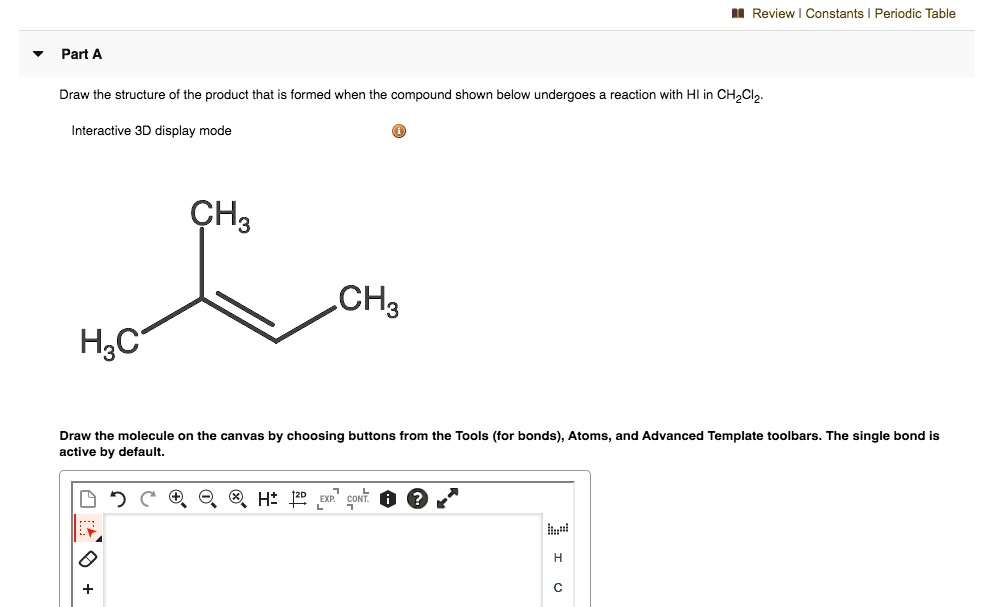Open the Periodic Table from the top bar

click(915, 14)
